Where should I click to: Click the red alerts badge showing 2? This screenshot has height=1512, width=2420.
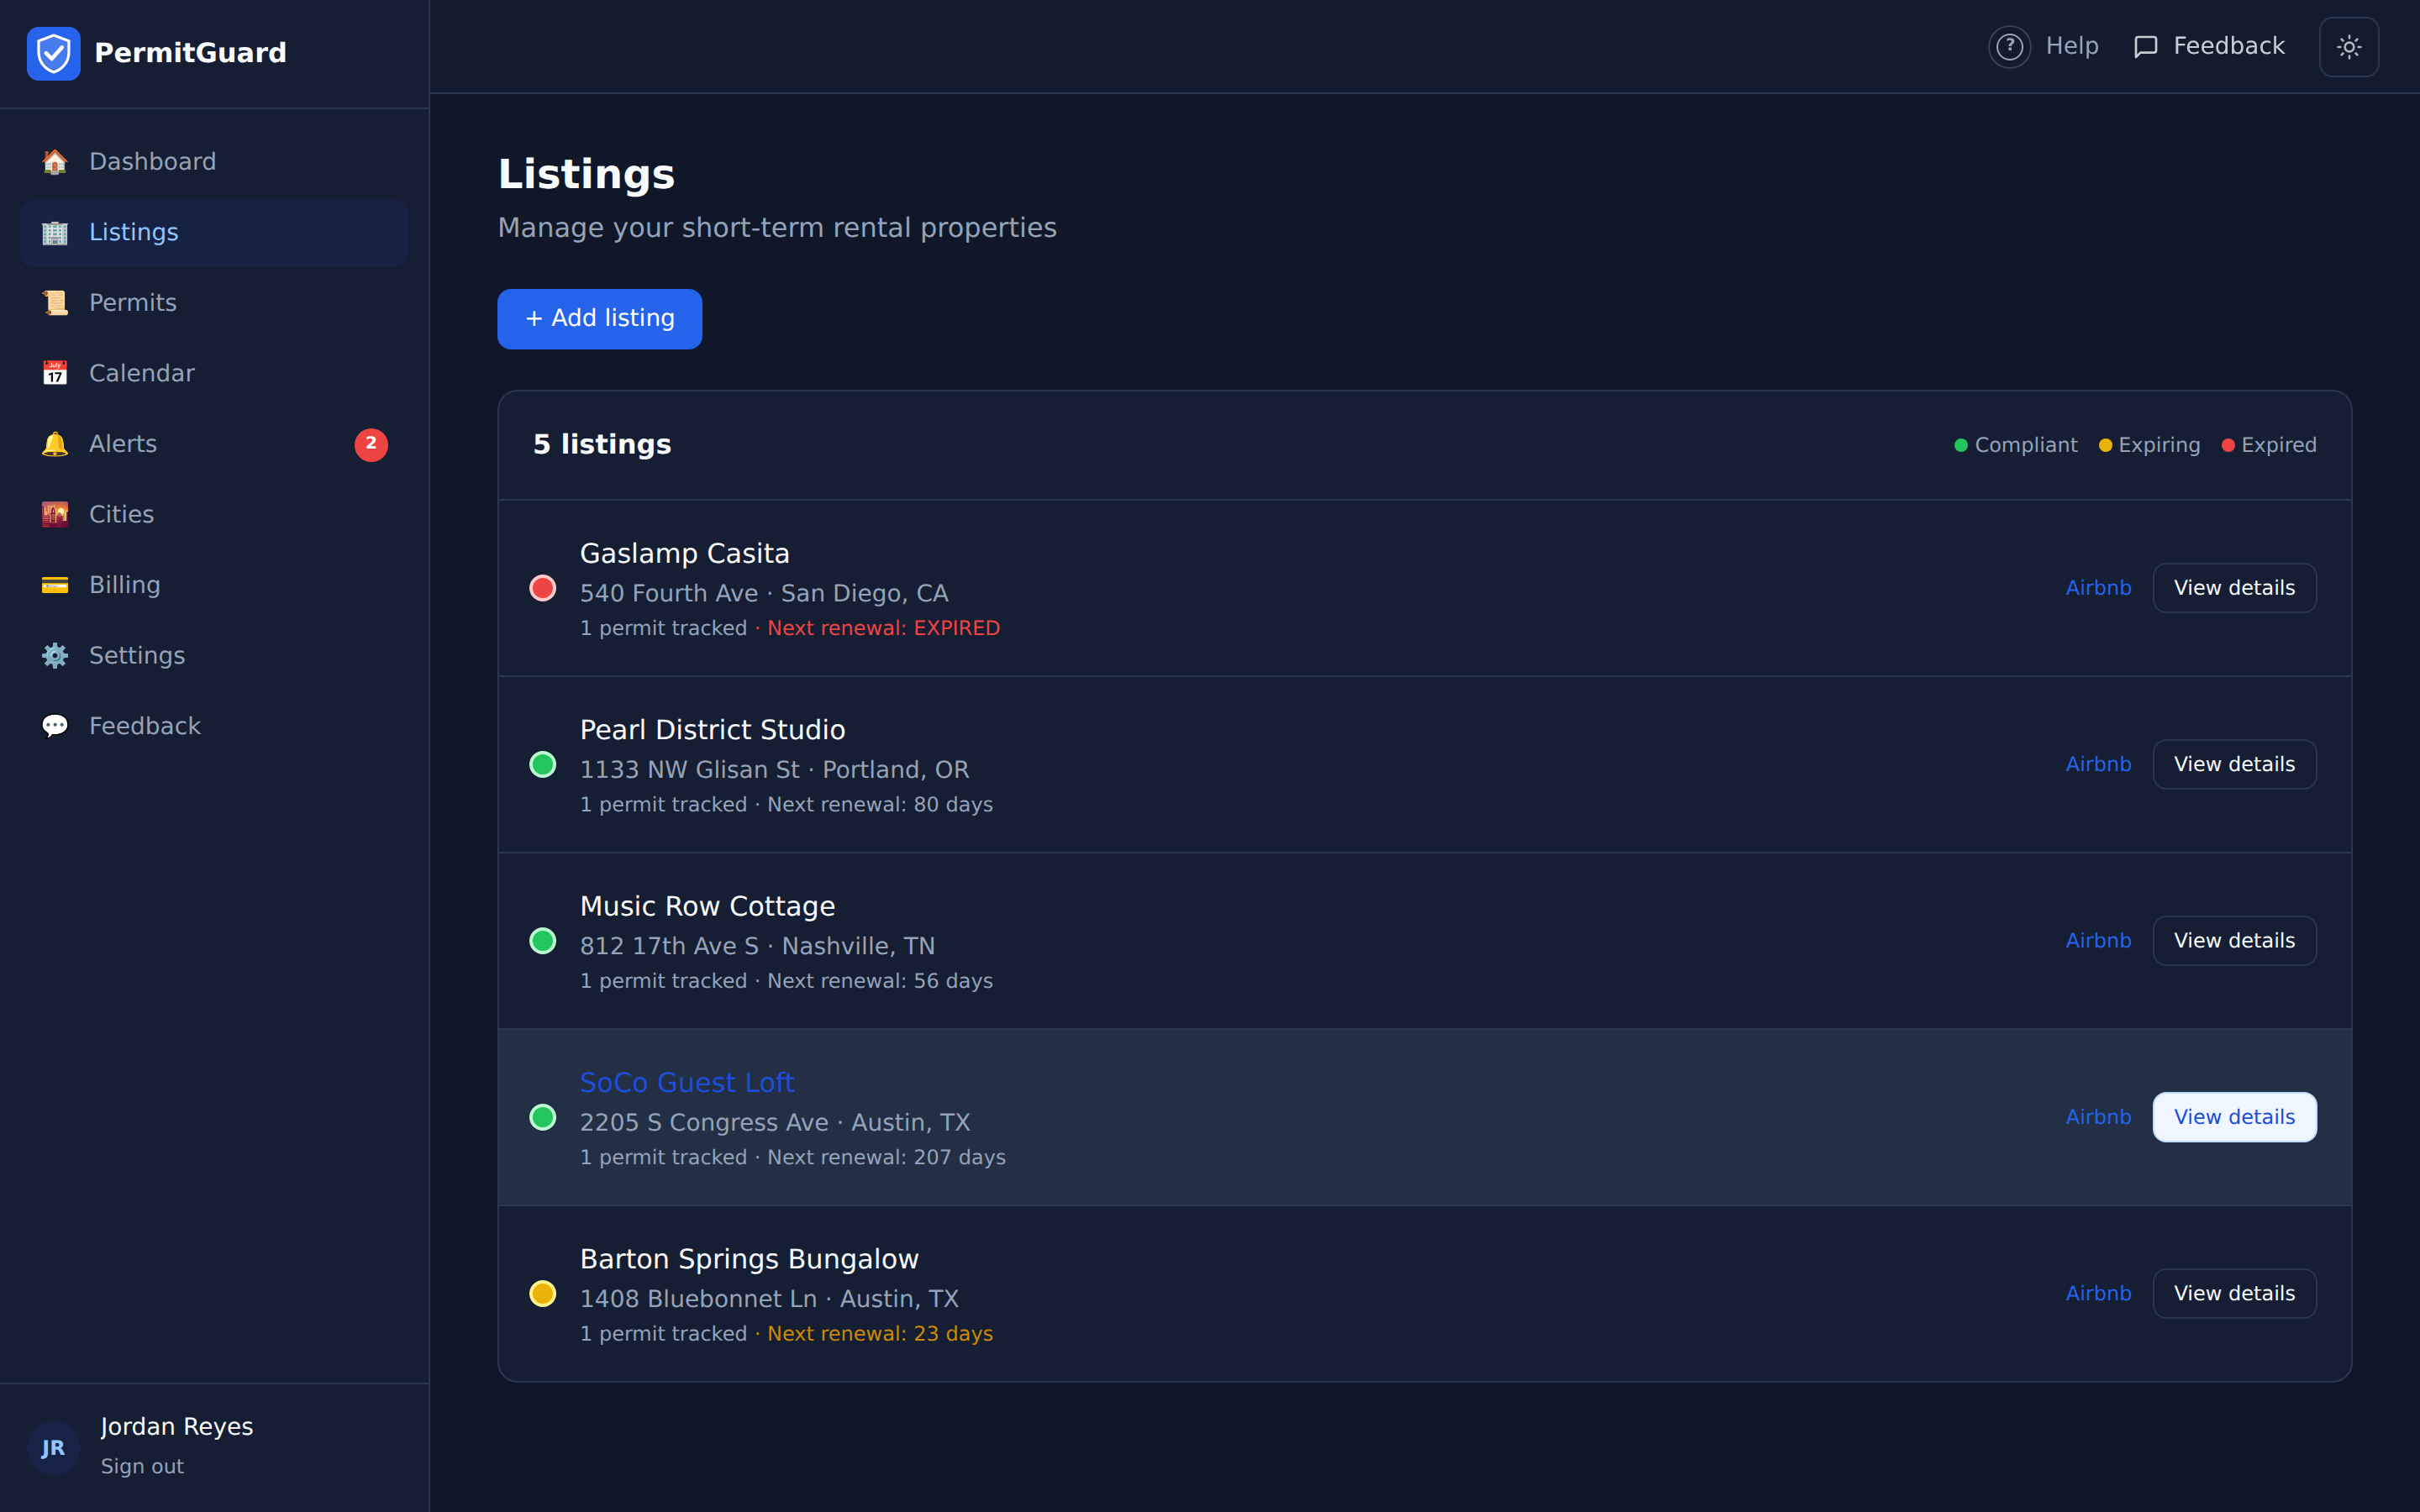[x=371, y=444]
